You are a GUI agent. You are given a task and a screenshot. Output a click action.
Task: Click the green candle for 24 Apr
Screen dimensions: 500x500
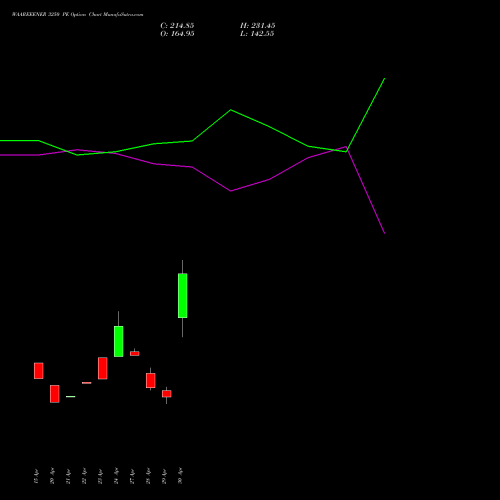click(118, 341)
